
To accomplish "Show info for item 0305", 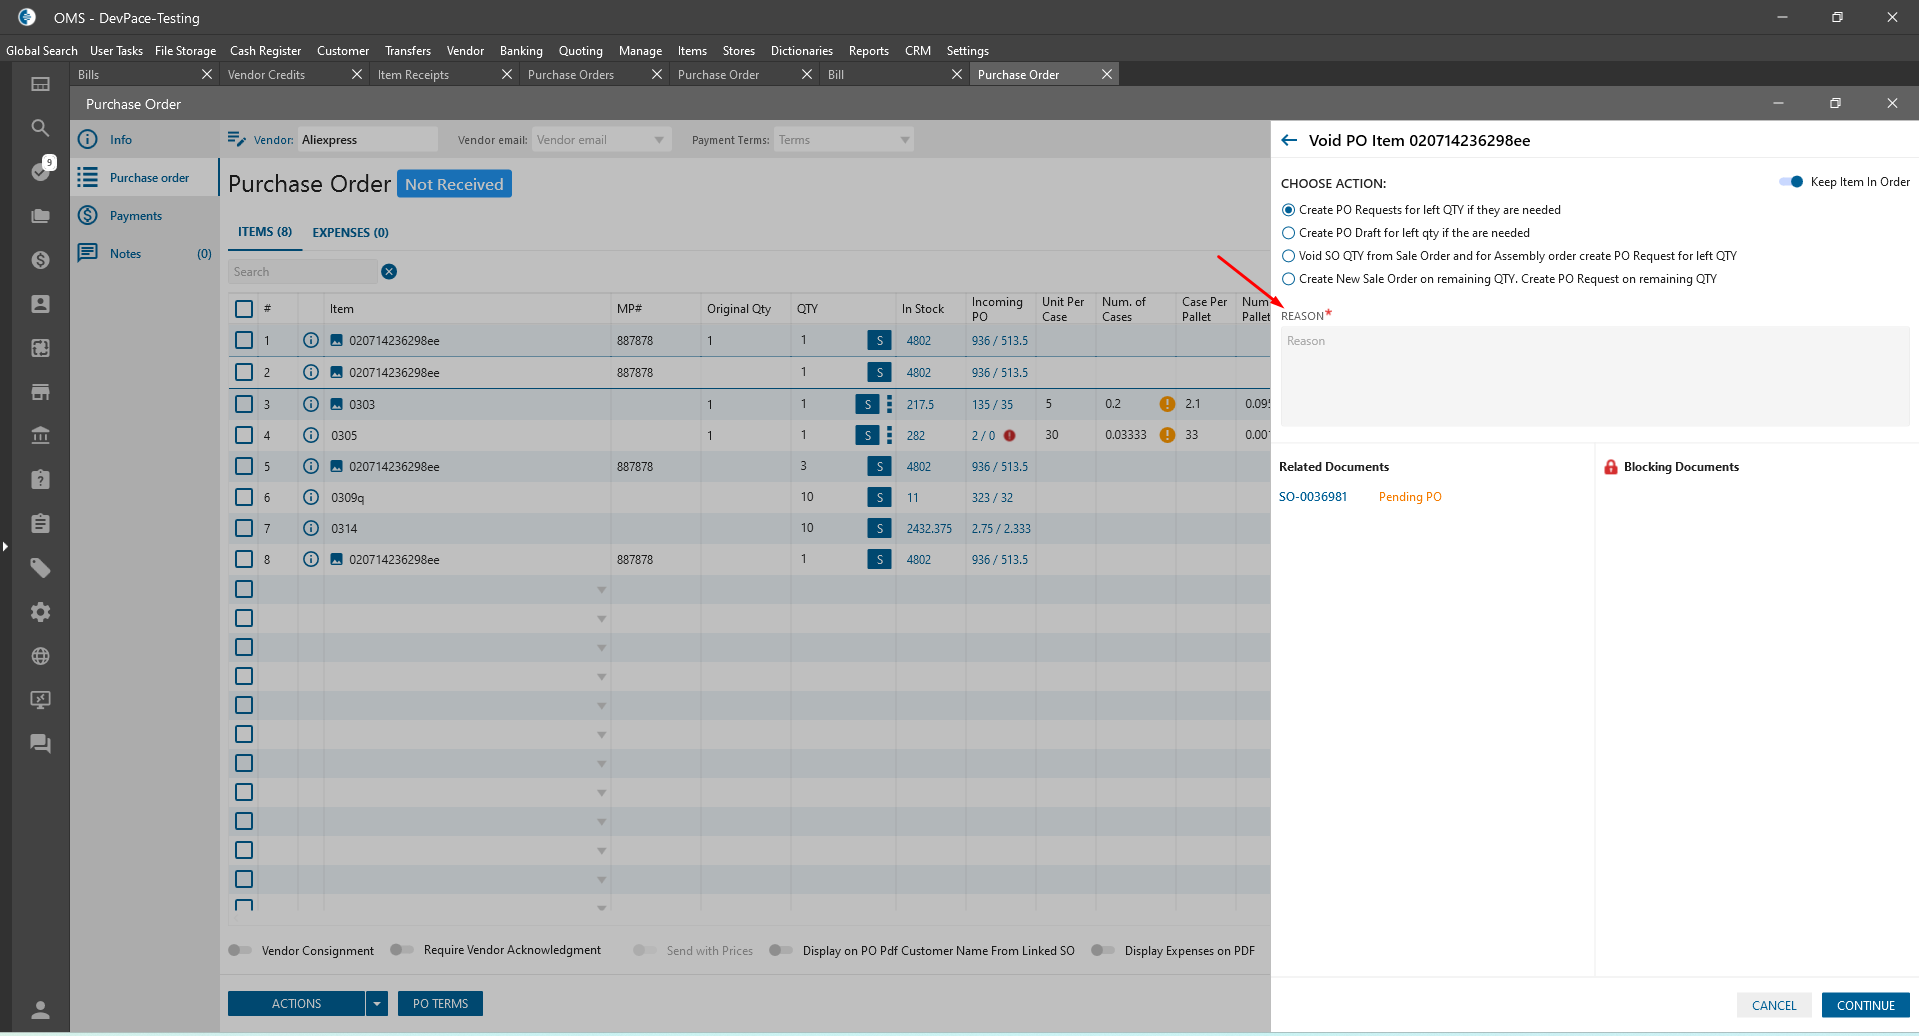I will (311, 436).
